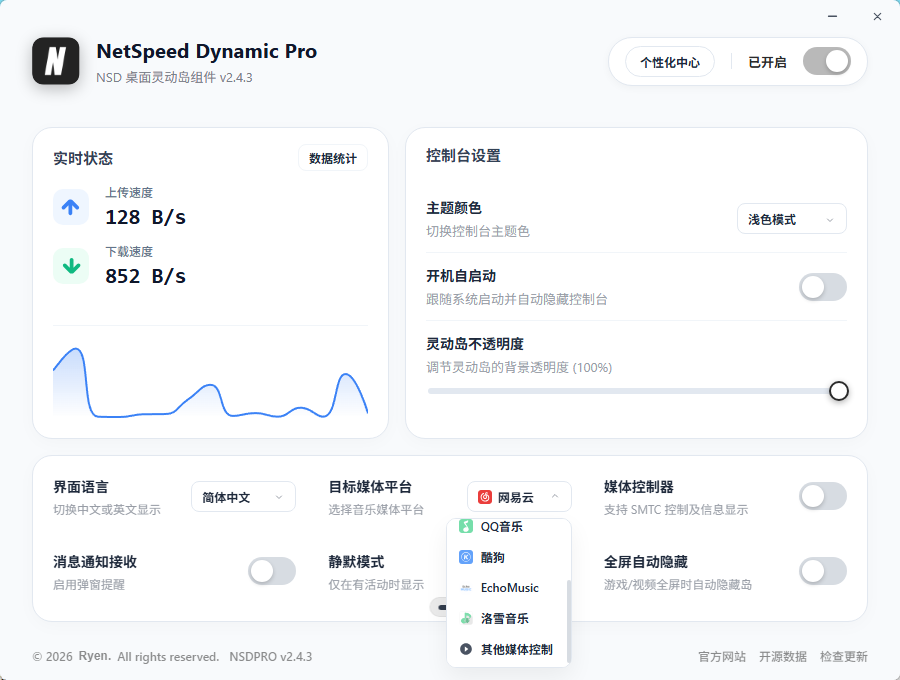The height and width of the screenshot is (680, 900).
Task: Minimize the NetSpeed window
Action: pos(832,17)
